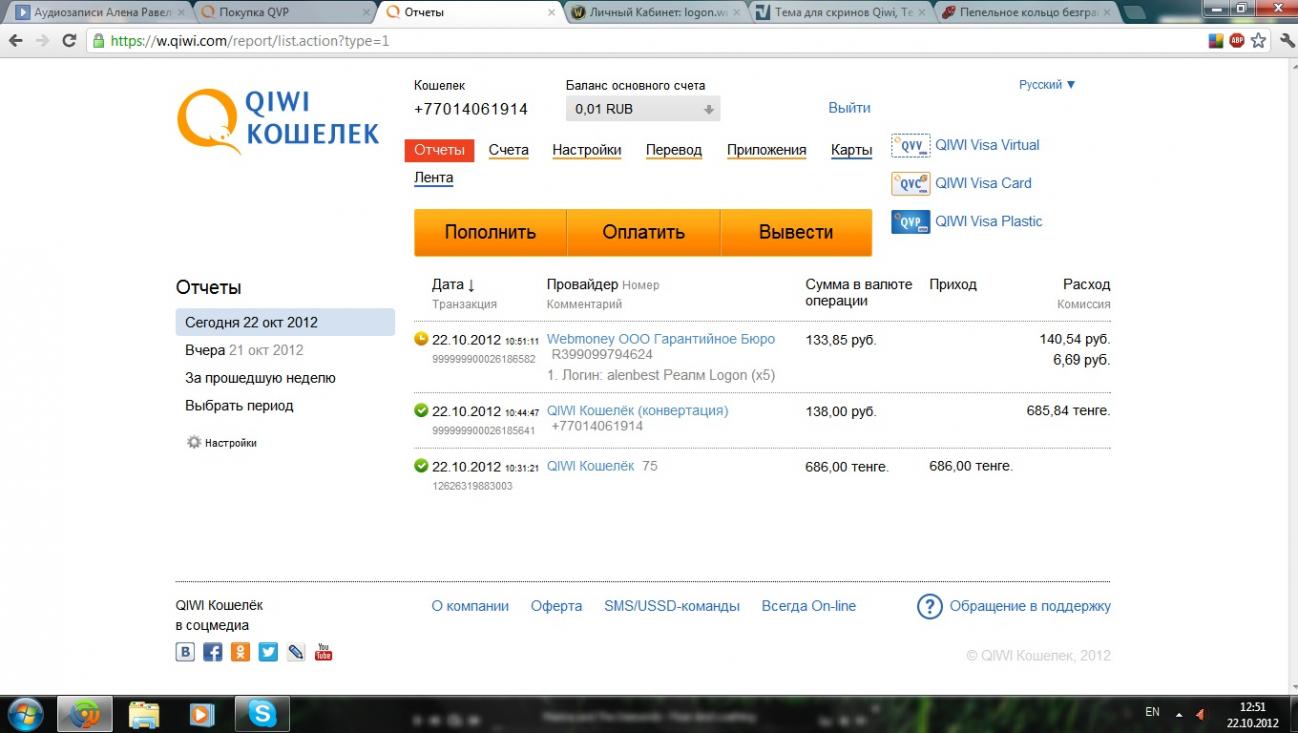Click the support question mark icon
Screen dimensions: 1298x733
(x=929, y=606)
